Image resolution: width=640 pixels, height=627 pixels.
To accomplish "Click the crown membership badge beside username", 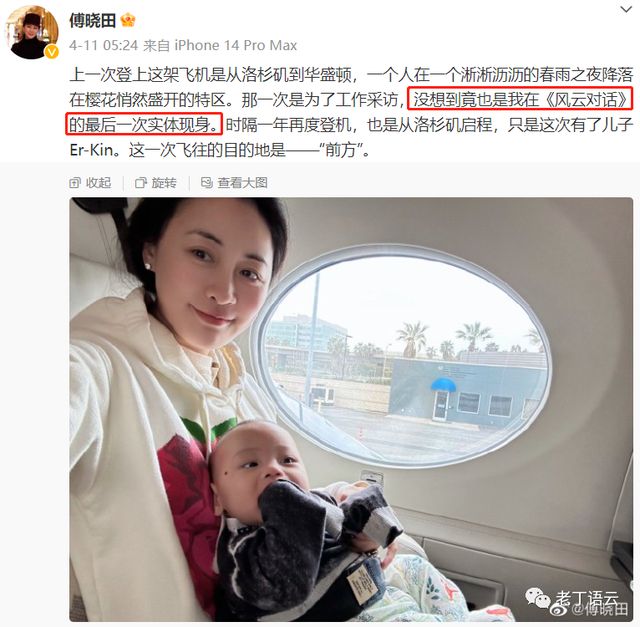I will pos(128,20).
